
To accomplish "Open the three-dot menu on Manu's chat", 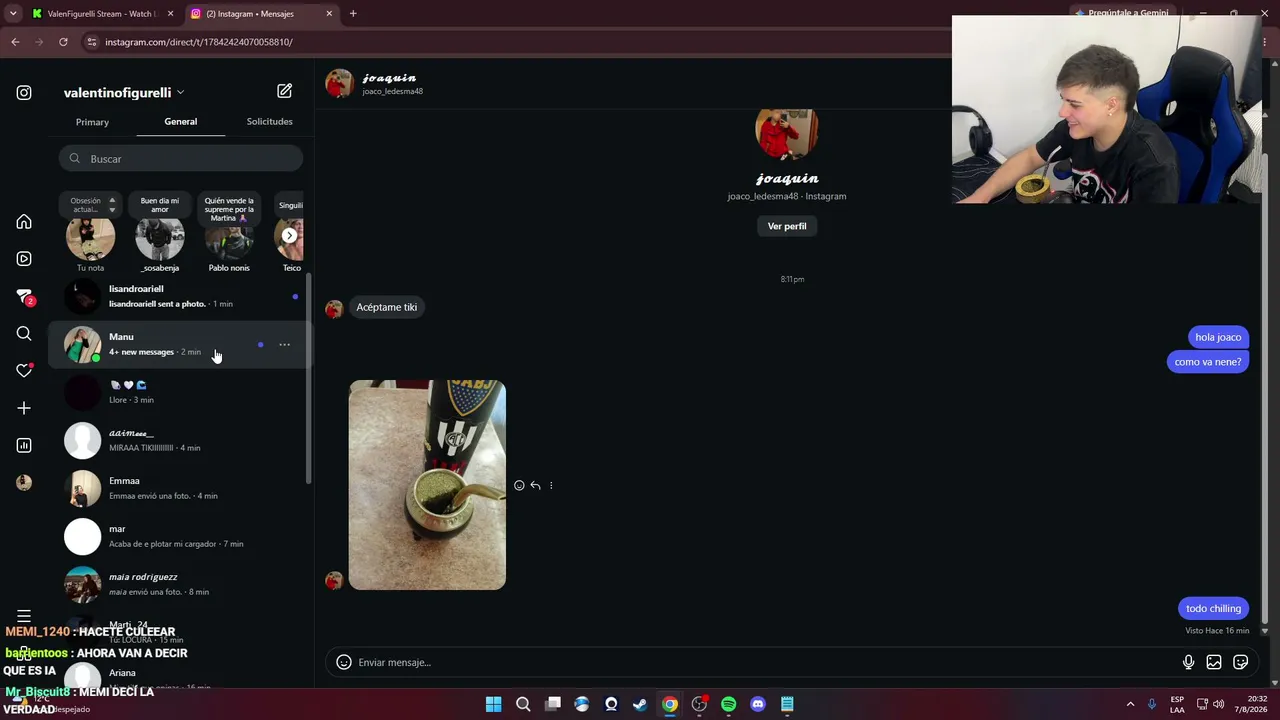I will click(x=285, y=345).
